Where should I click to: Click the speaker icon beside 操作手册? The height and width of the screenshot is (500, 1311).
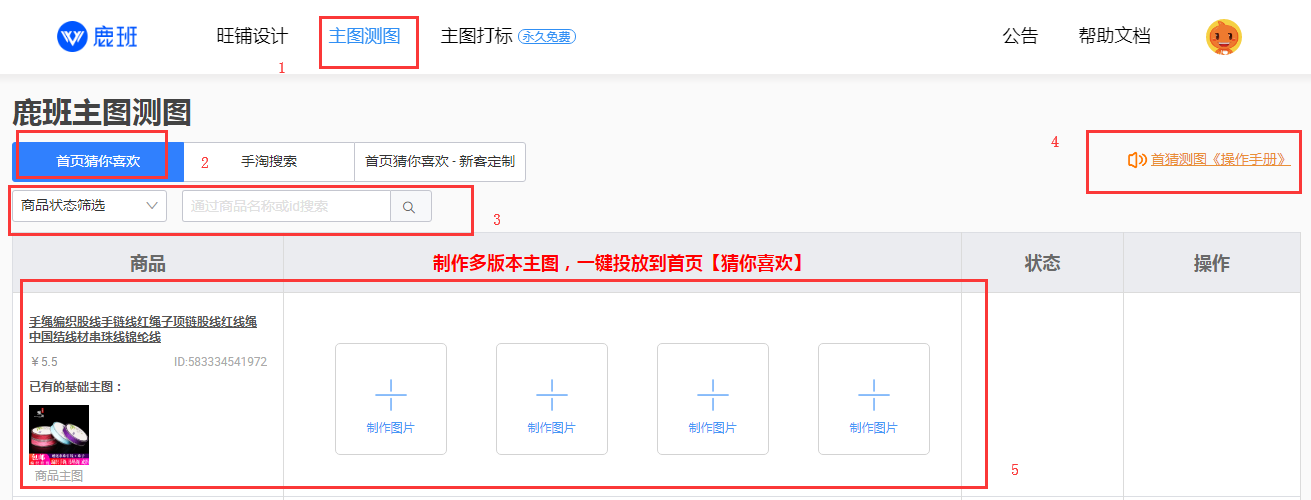pyautogui.click(x=1136, y=160)
